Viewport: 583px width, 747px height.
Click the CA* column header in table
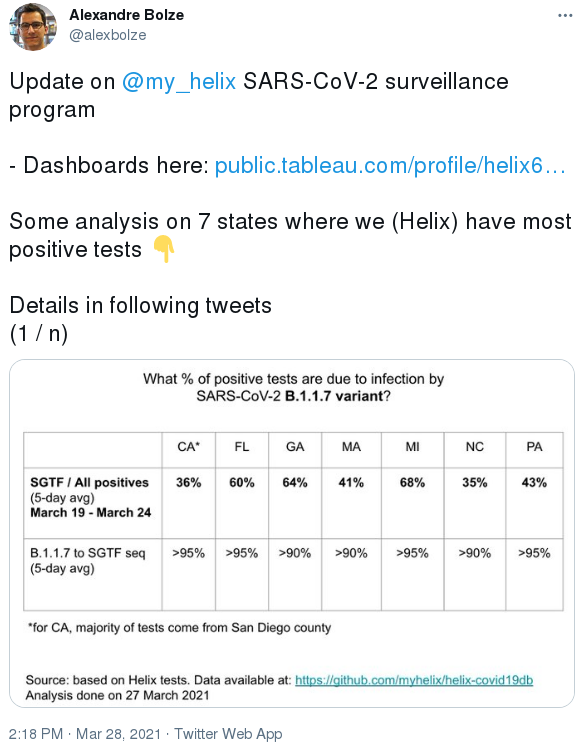click(189, 447)
